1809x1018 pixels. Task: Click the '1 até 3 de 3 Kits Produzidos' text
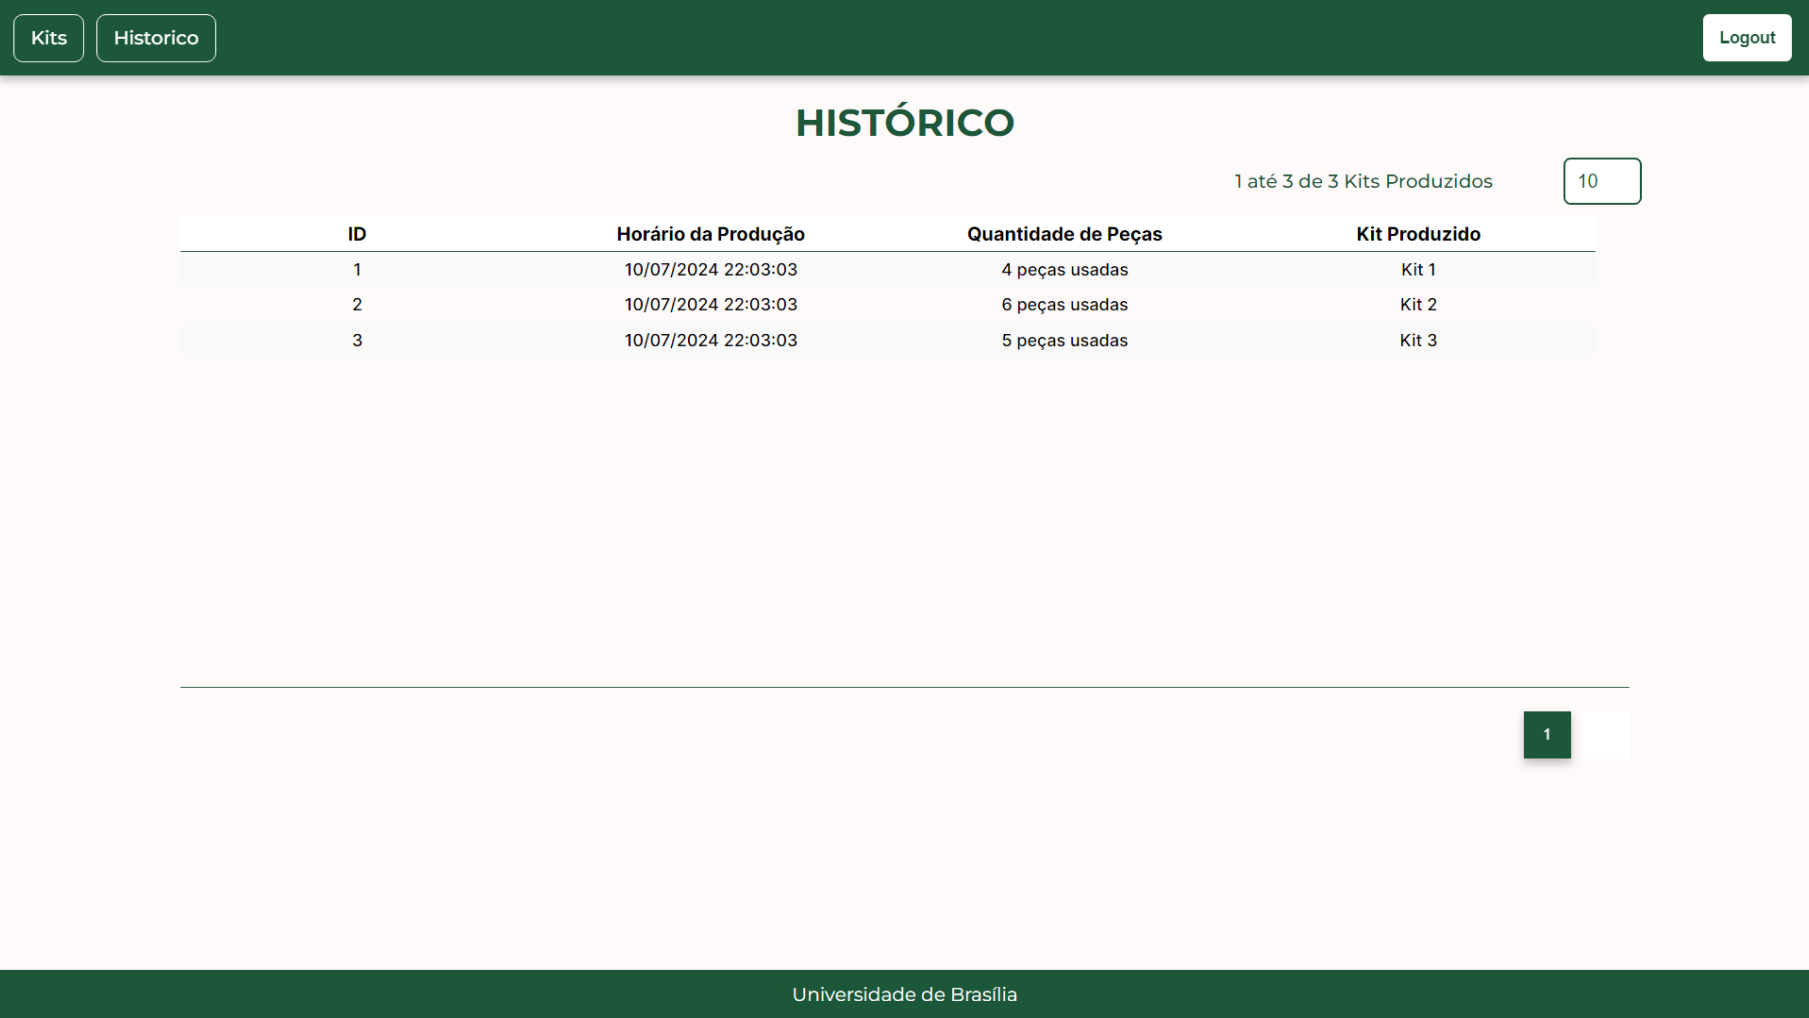point(1362,182)
